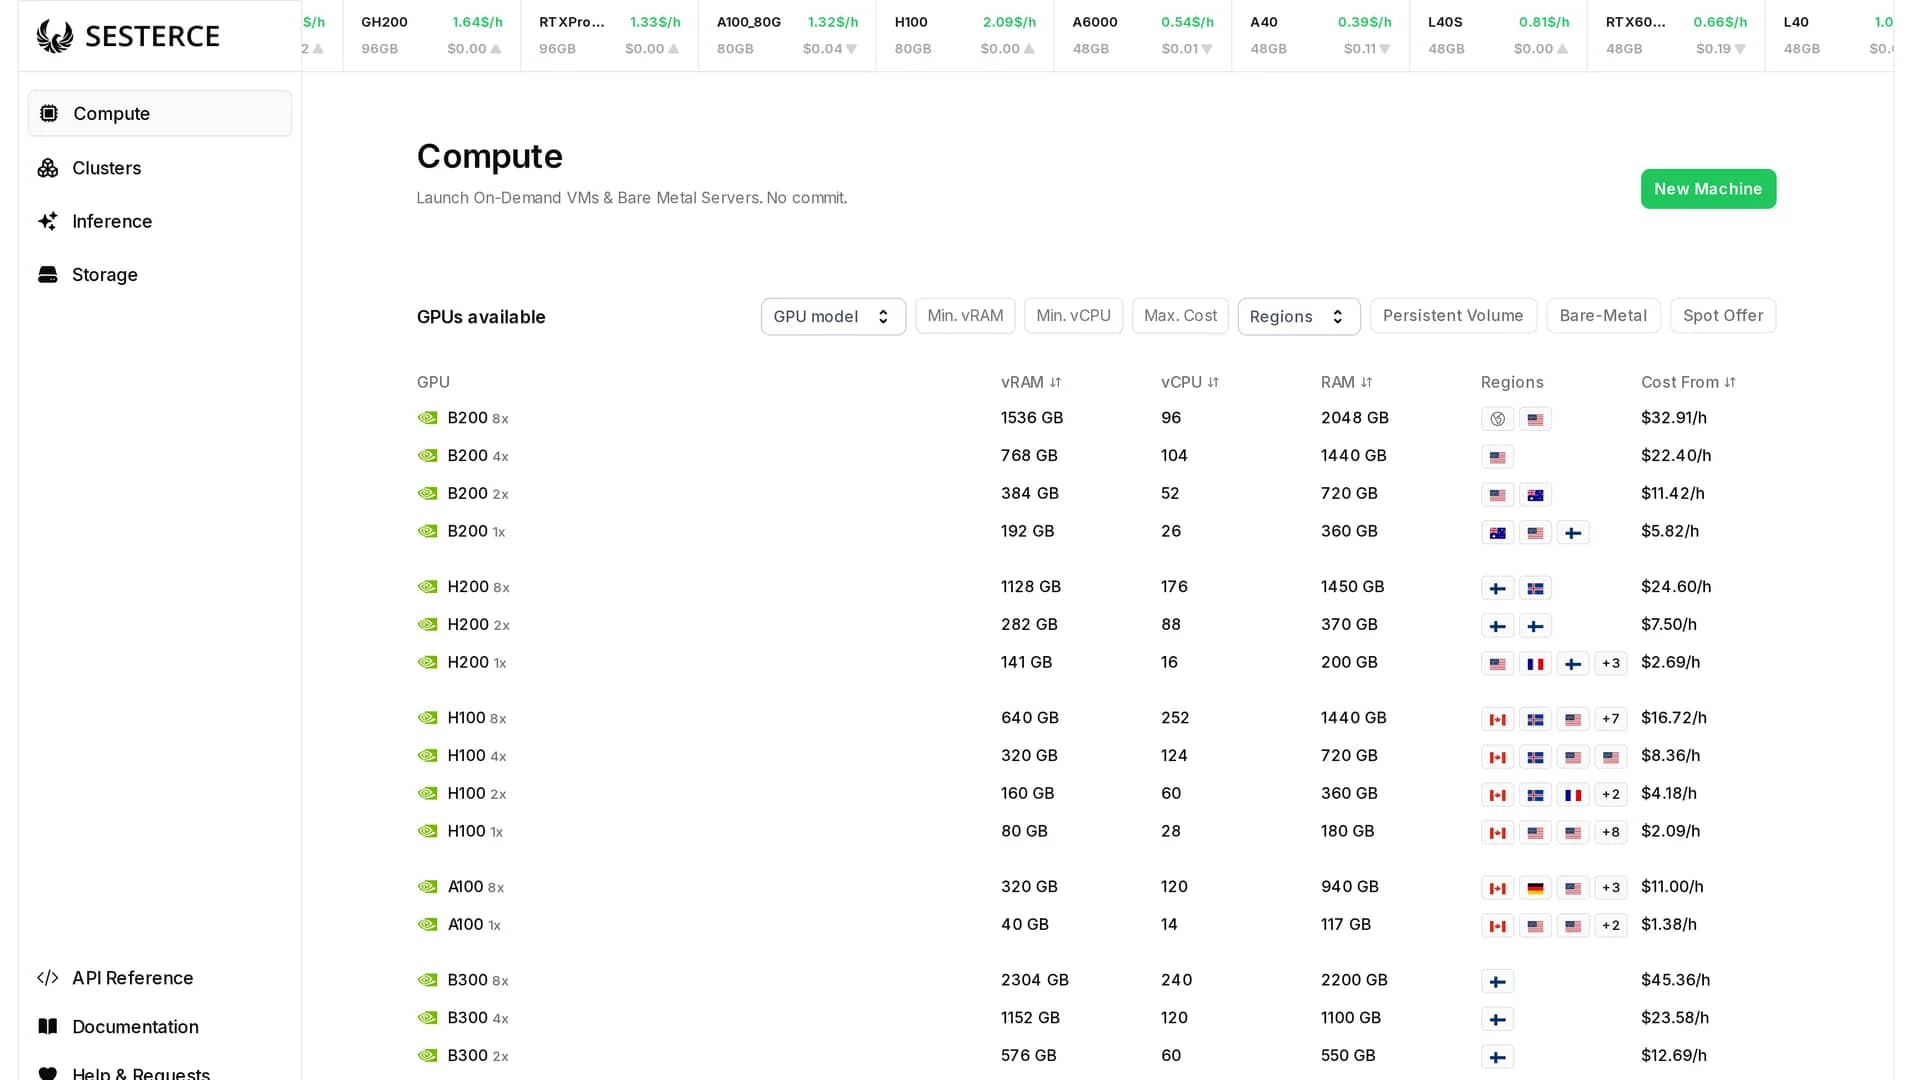
Task: Sort table by RAM column
Action: [1346, 382]
